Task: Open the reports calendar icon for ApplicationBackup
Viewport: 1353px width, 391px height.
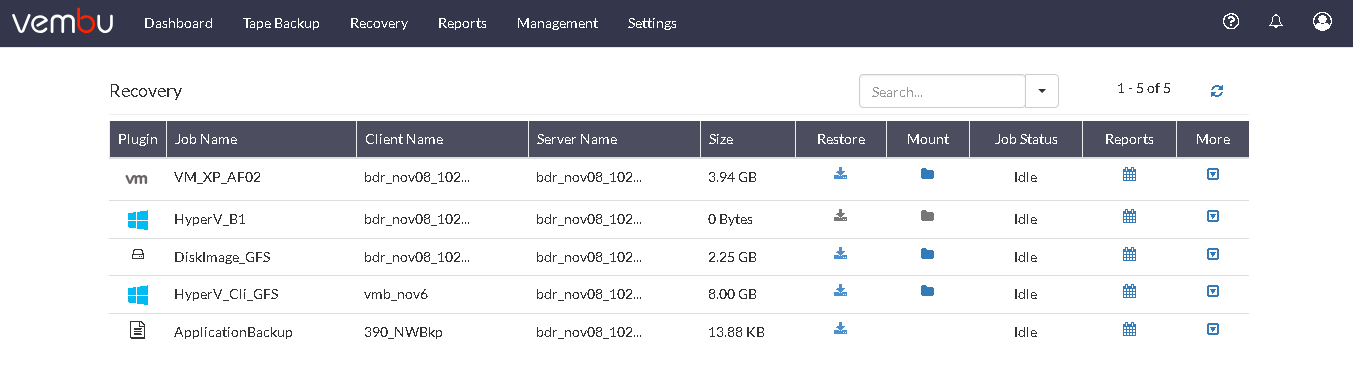Action: click(1129, 329)
